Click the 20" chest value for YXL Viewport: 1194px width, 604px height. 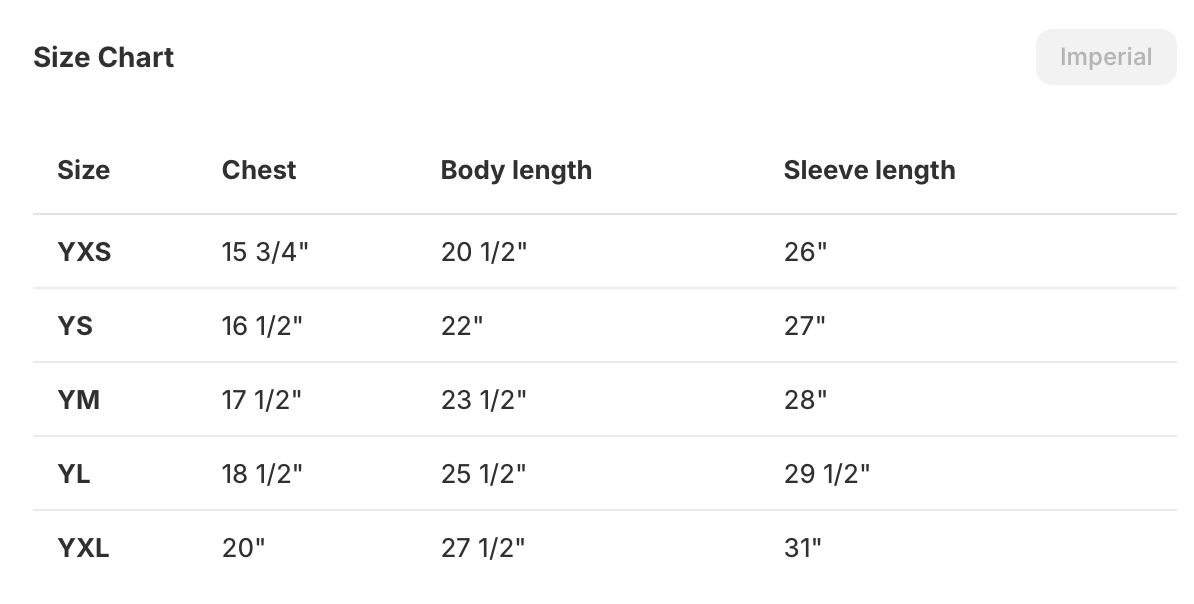click(243, 548)
